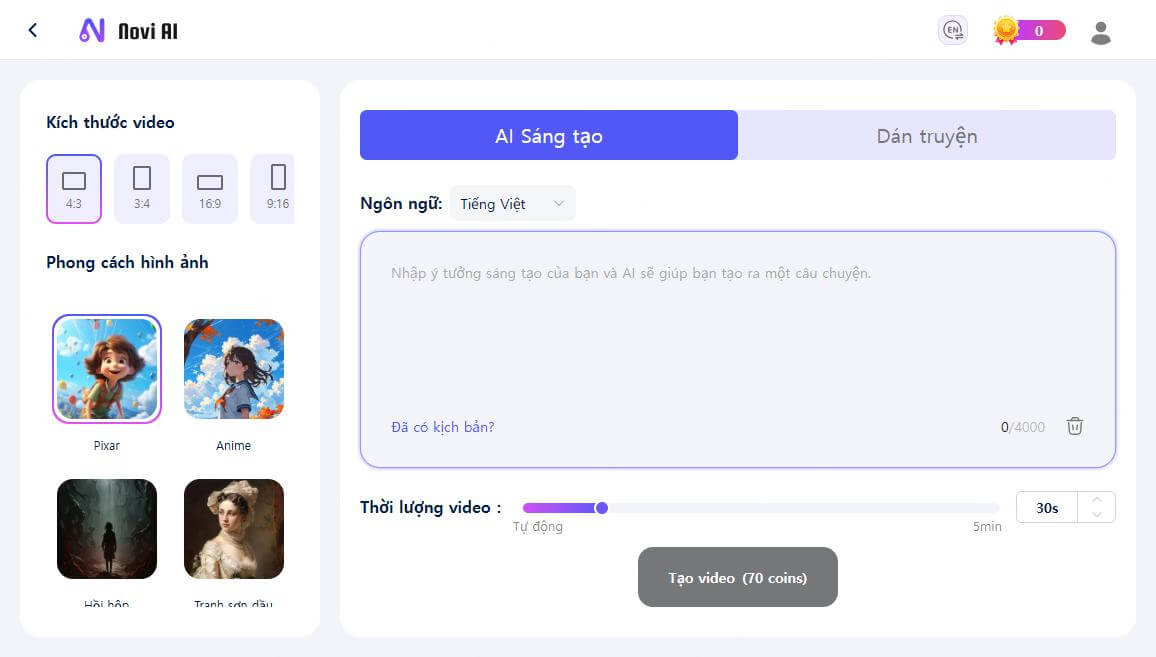Choose the 3:4 portrait video size
The image size is (1156, 657).
[142, 188]
